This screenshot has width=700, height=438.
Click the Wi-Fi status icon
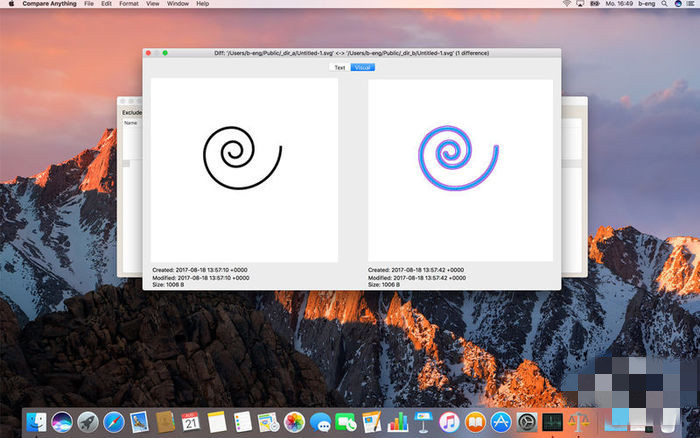567,4
